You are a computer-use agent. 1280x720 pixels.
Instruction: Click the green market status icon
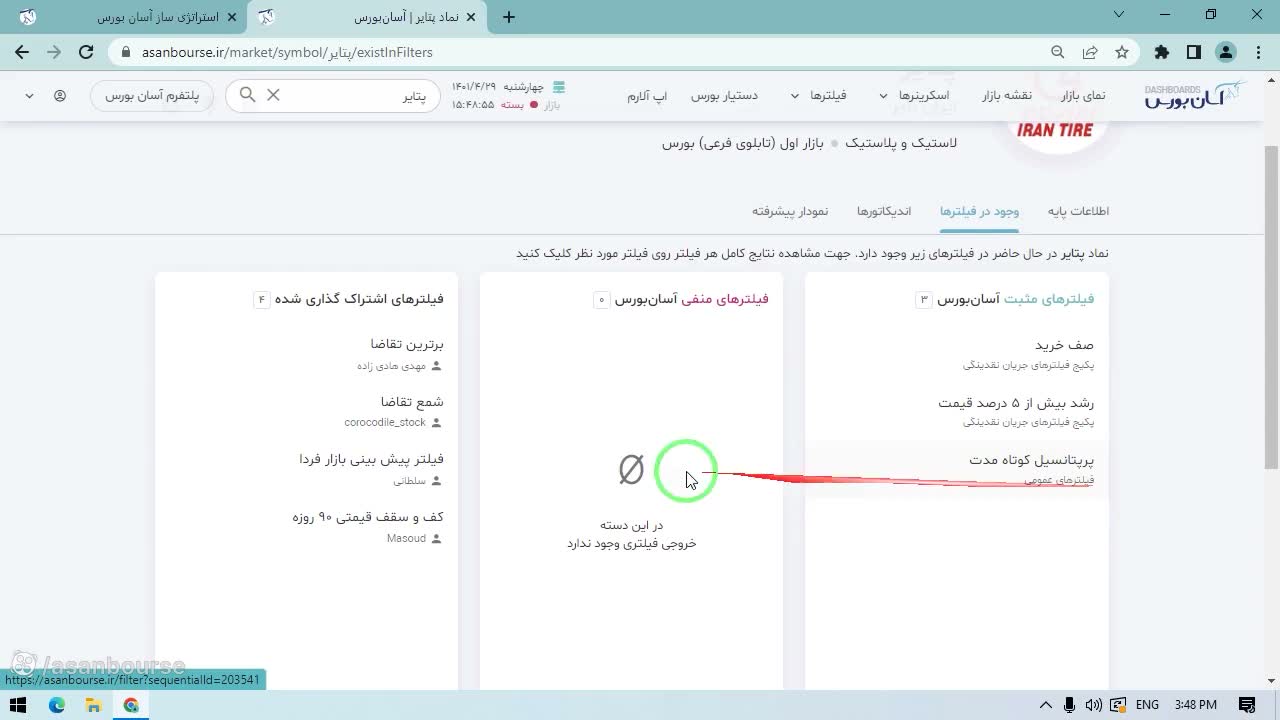559,87
